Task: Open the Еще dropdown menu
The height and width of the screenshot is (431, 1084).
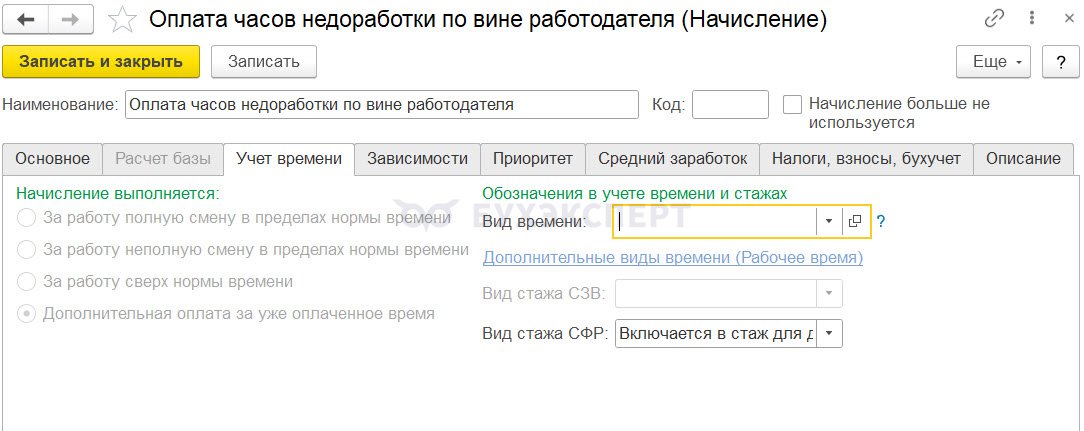Action: click(993, 62)
